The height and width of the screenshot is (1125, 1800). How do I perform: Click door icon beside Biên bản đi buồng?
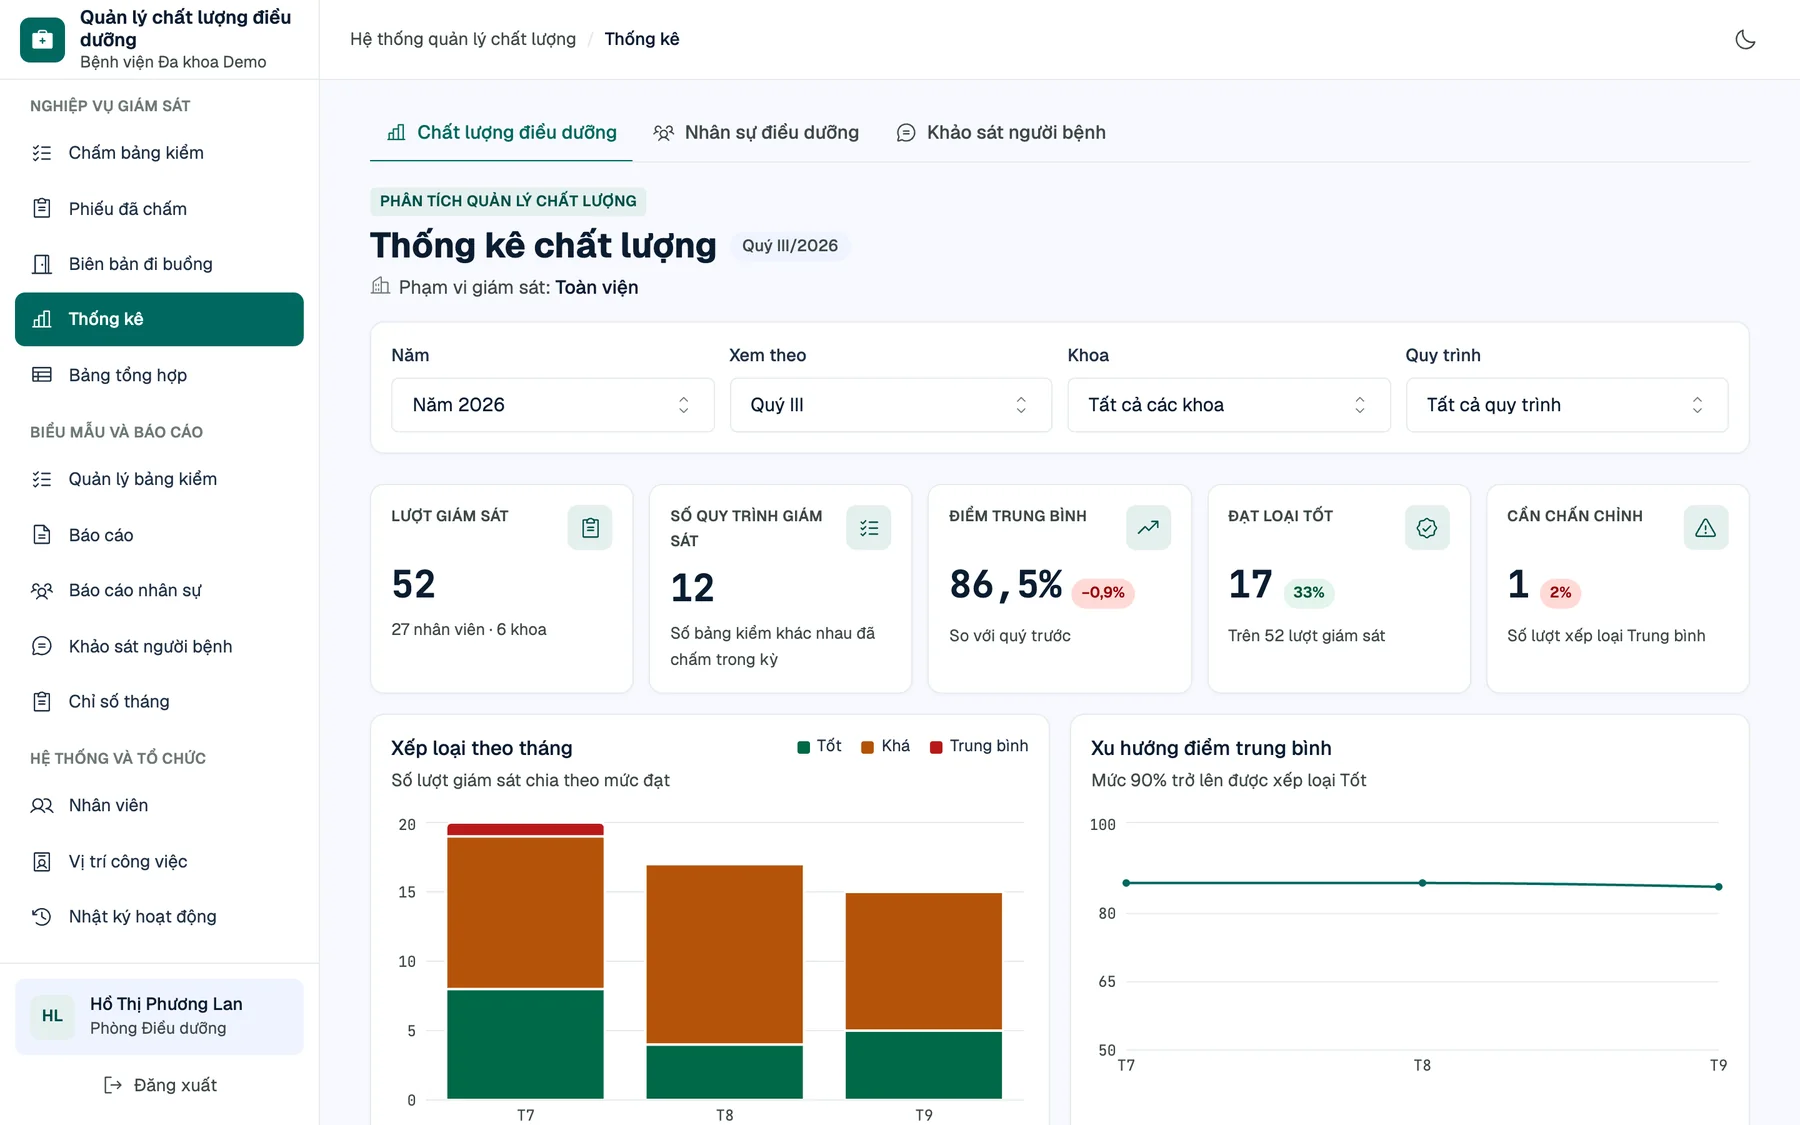coord(42,264)
